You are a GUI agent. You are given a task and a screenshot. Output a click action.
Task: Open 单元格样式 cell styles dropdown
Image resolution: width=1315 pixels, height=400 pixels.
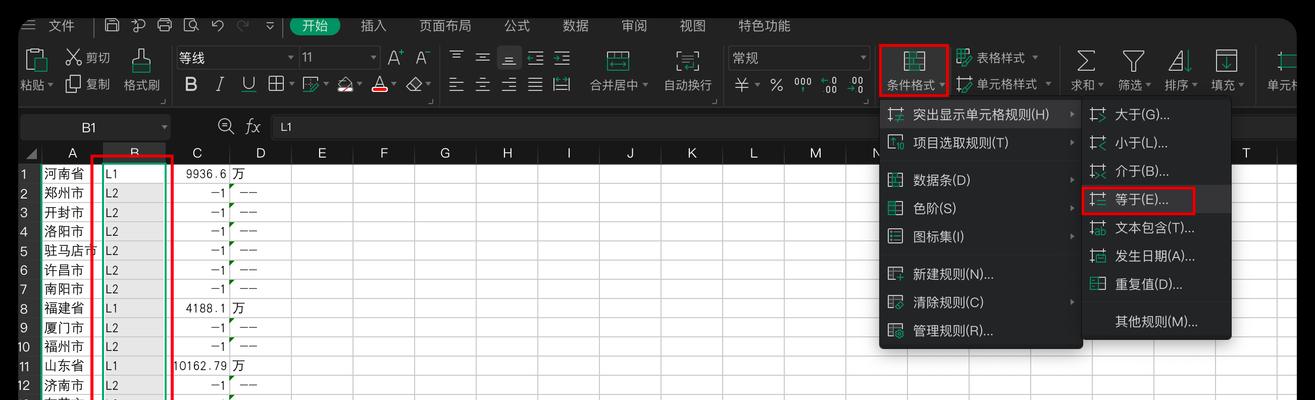[1004, 85]
